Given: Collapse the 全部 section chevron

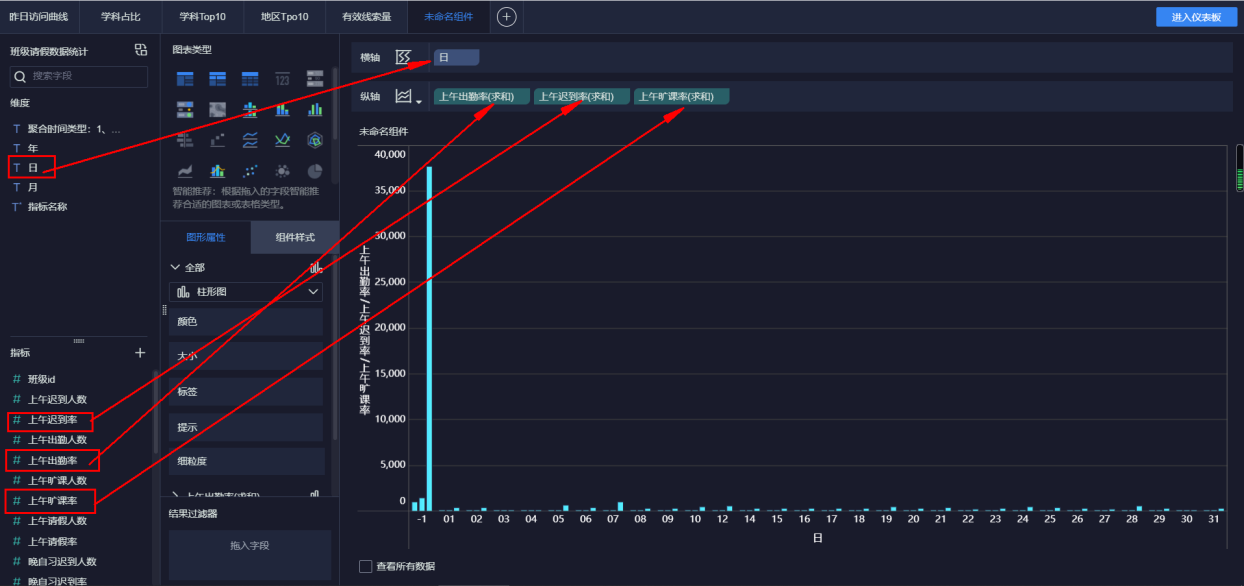Looking at the screenshot, I should (176, 268).
